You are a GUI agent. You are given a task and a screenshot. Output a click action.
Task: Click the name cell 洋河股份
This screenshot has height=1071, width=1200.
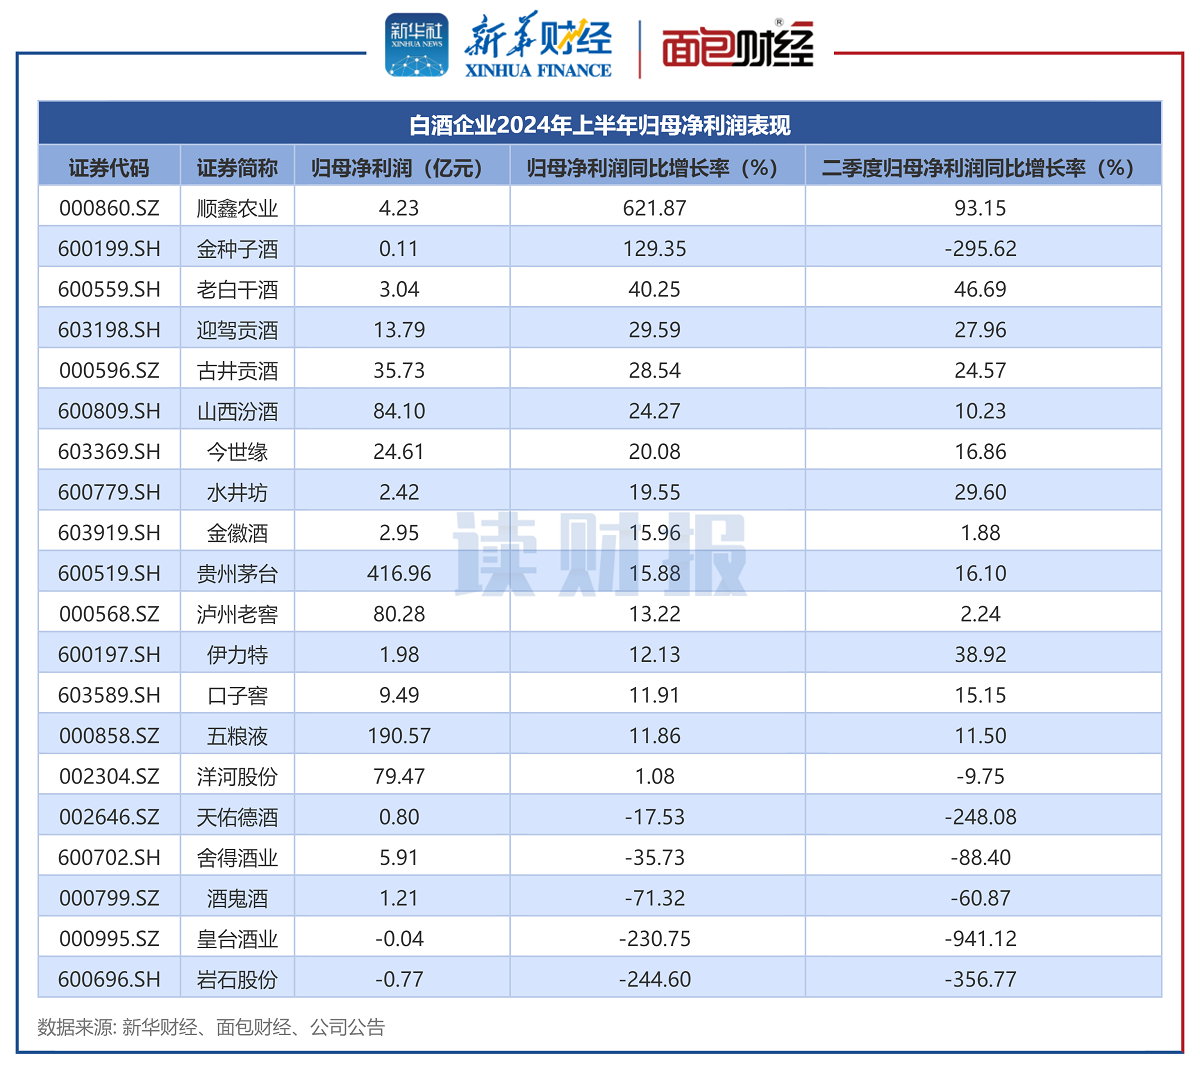point(237,776)
